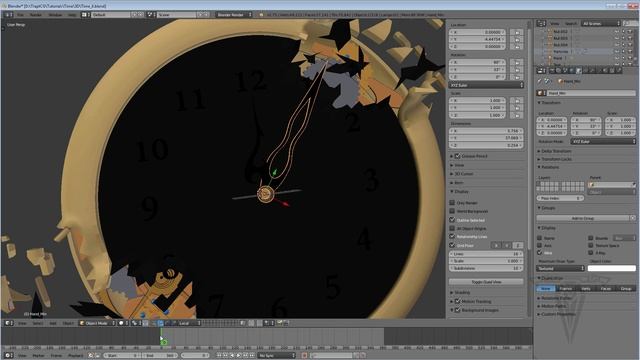Open the Object properties tab
Screen dimensions: 640x360
click(578, 71)
